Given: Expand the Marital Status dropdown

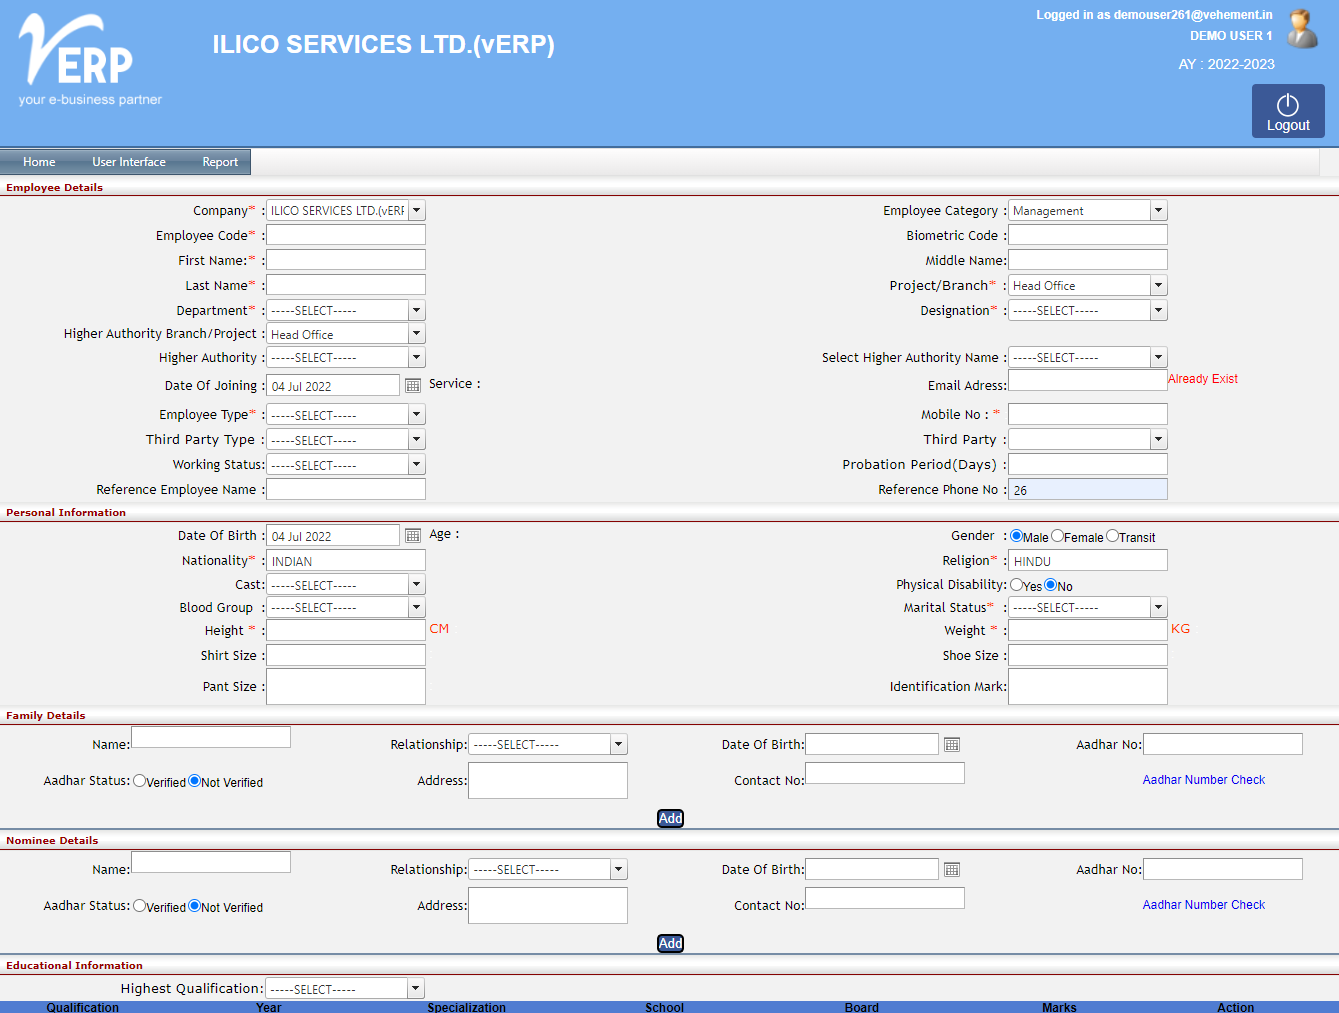Looking at the screenshot, I should click(x=1088, y=607).
